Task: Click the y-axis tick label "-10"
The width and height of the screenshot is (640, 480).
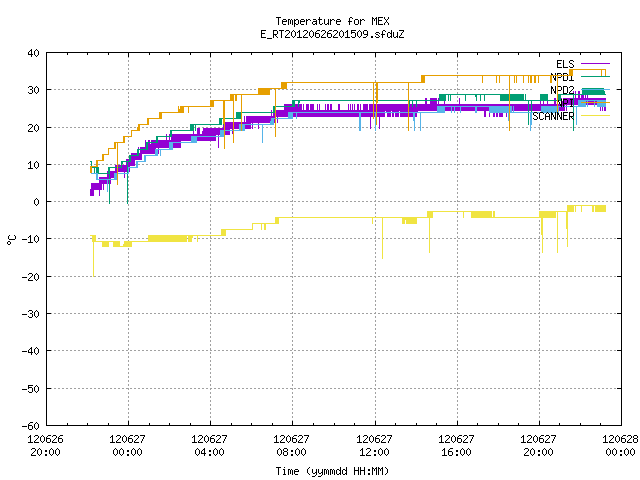Action: [31, 239]
